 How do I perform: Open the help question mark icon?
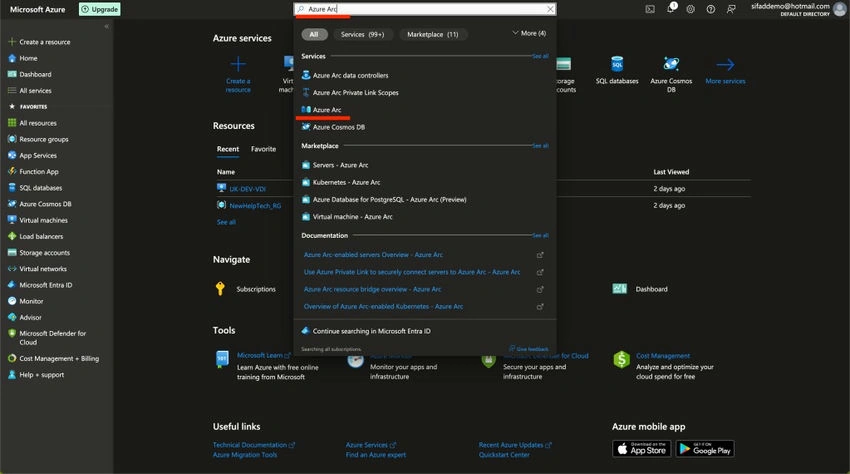click(x=710, y=9)
